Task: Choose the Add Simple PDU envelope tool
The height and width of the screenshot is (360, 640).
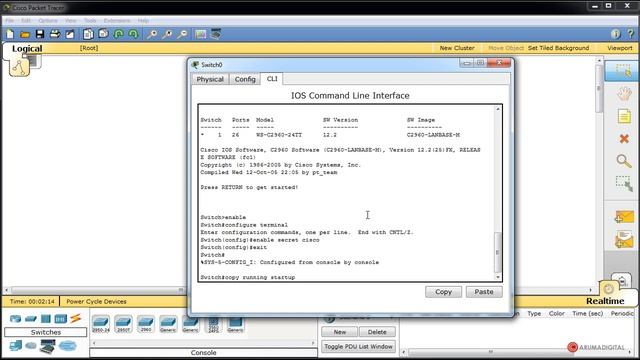Action: pos(624,217)
